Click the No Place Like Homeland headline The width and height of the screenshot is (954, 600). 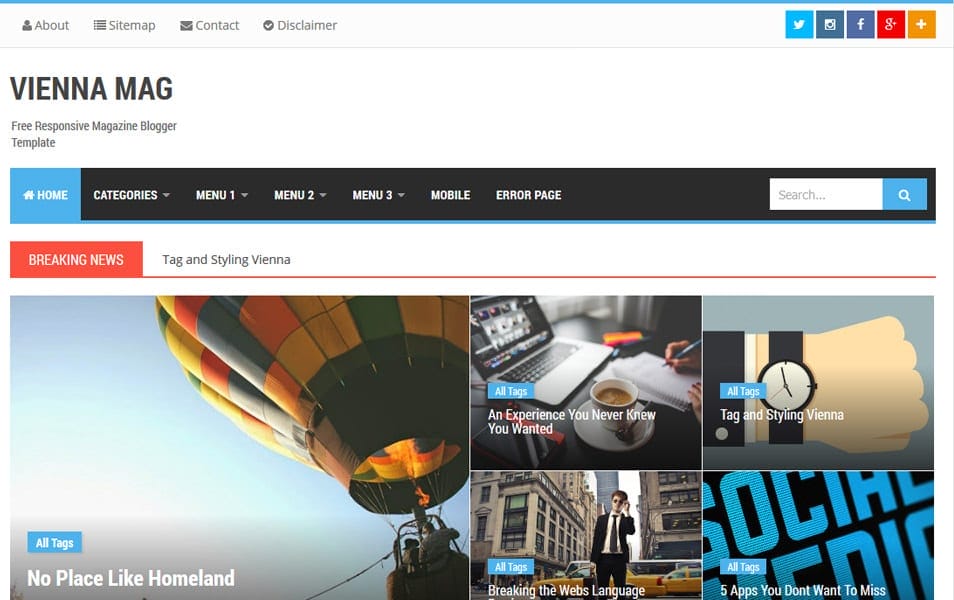point(131,578)
